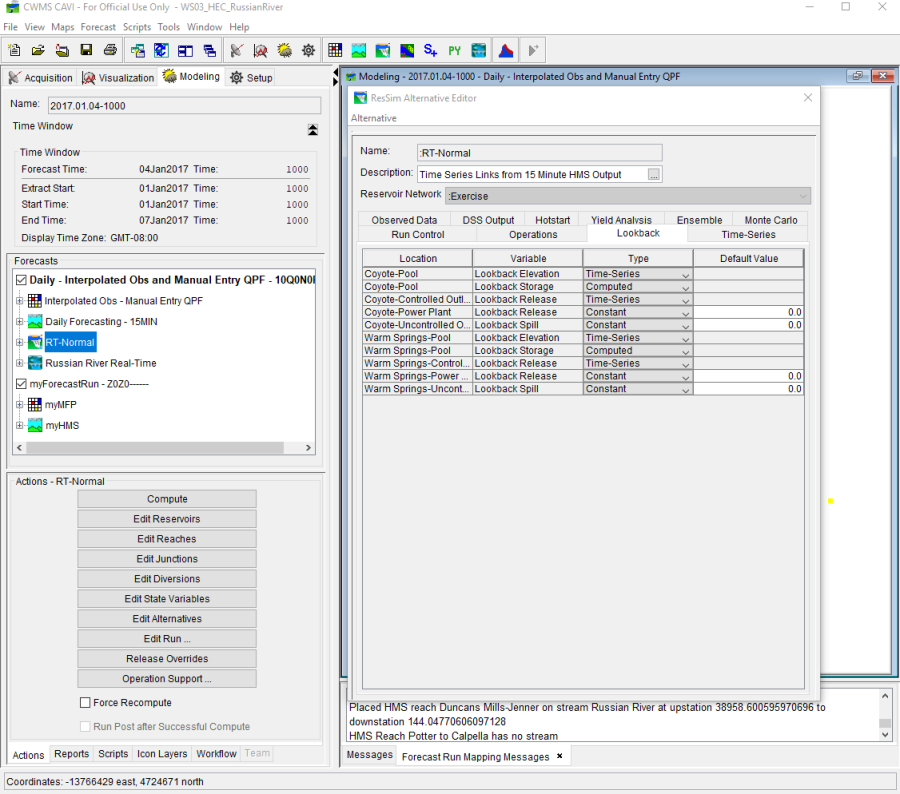Click the red-blue hydrograph toolbar icon
The image size is (900, 794).
(x=506, y=51)
